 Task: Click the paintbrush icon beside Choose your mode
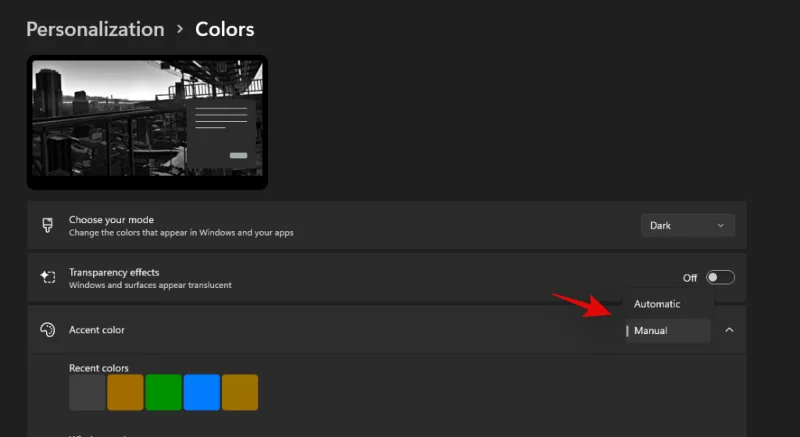pyautogui.click(x=47, y=225)
